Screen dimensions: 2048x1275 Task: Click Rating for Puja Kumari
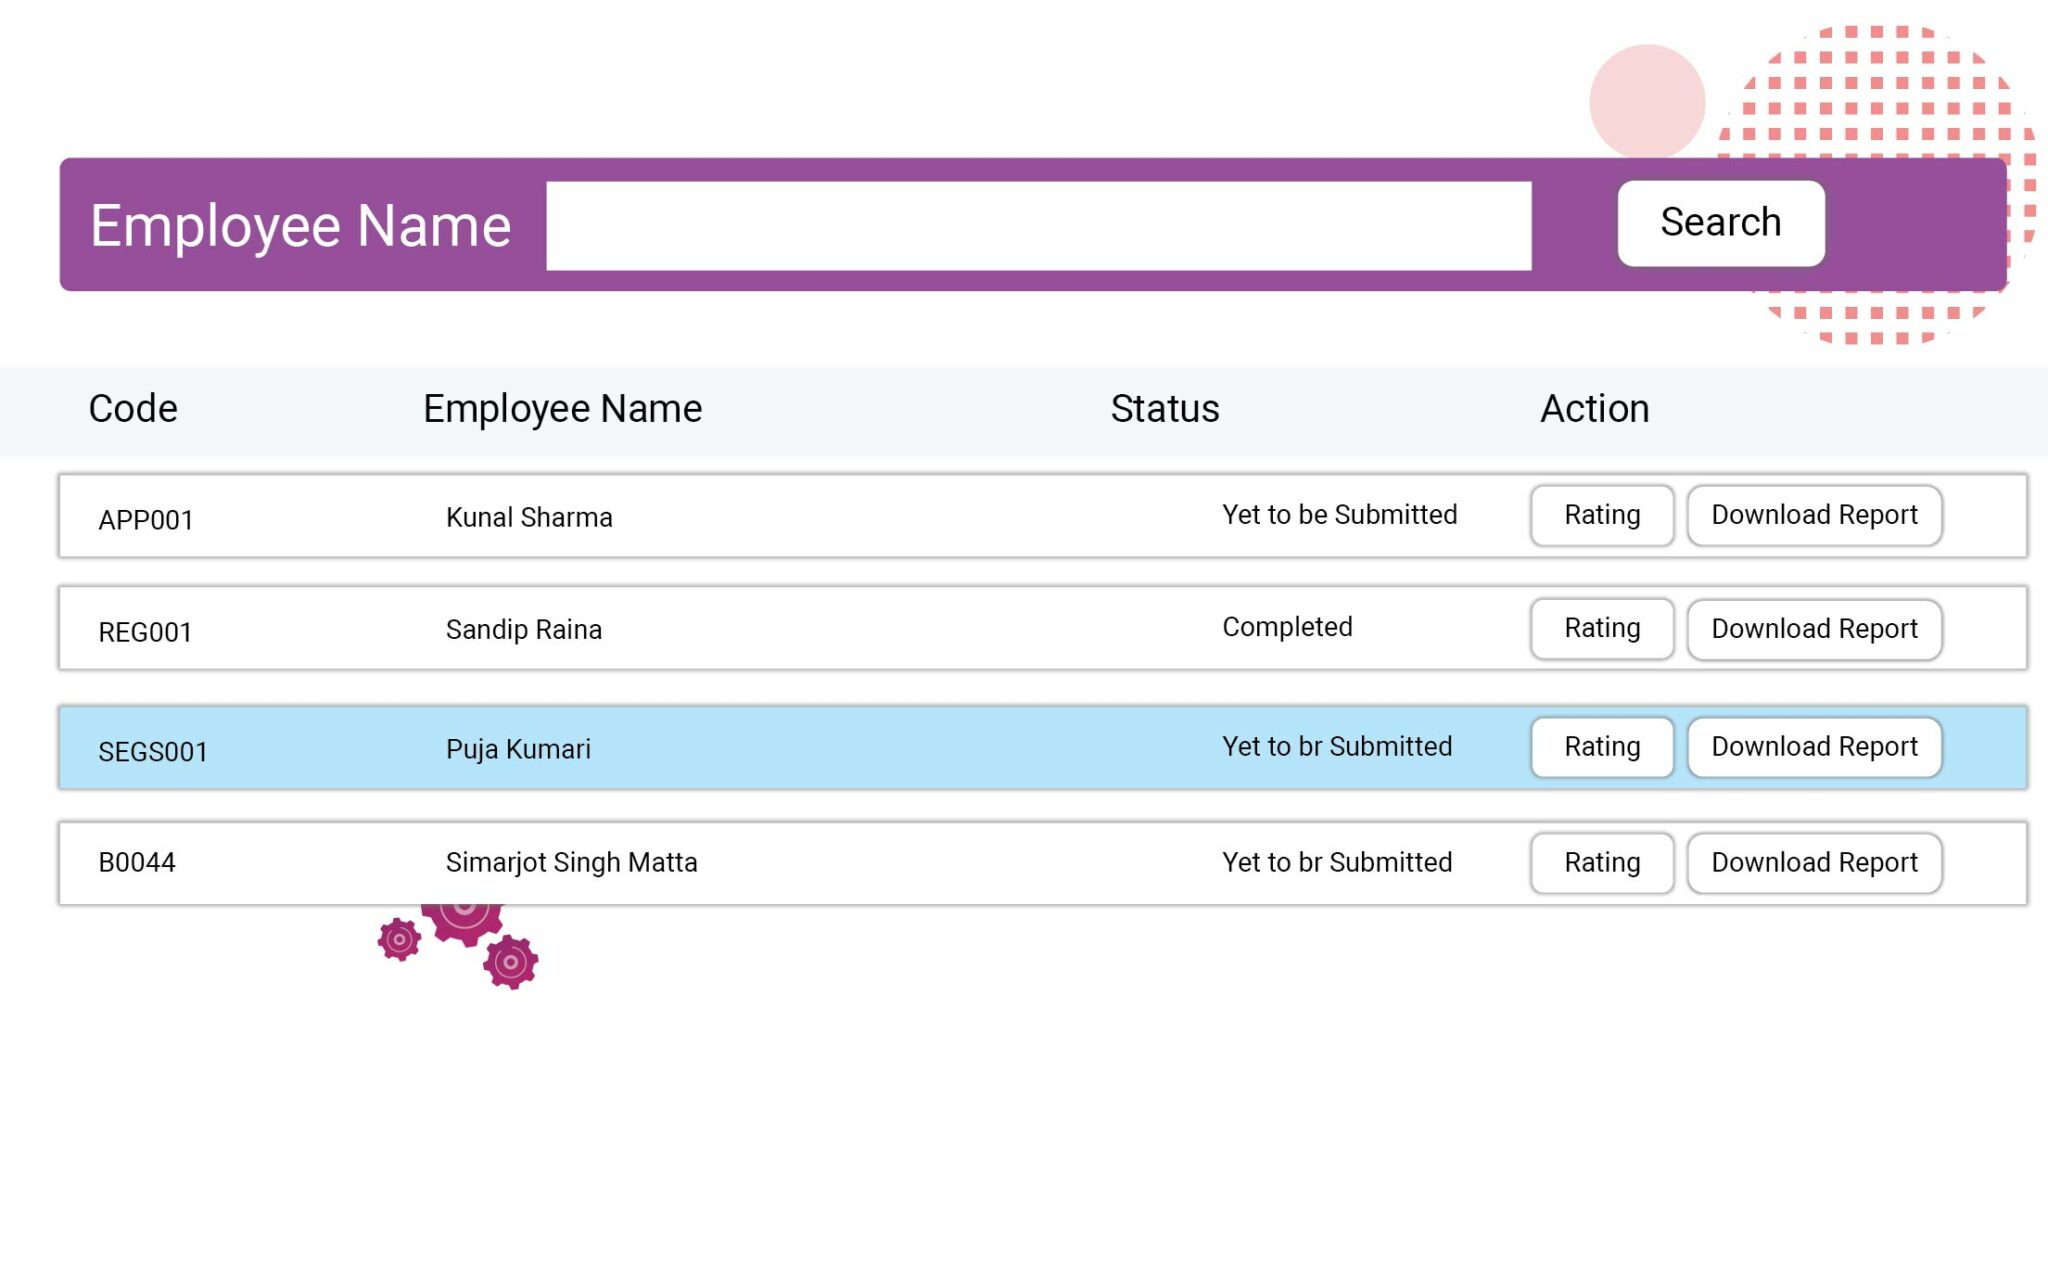click(1601, 747)
